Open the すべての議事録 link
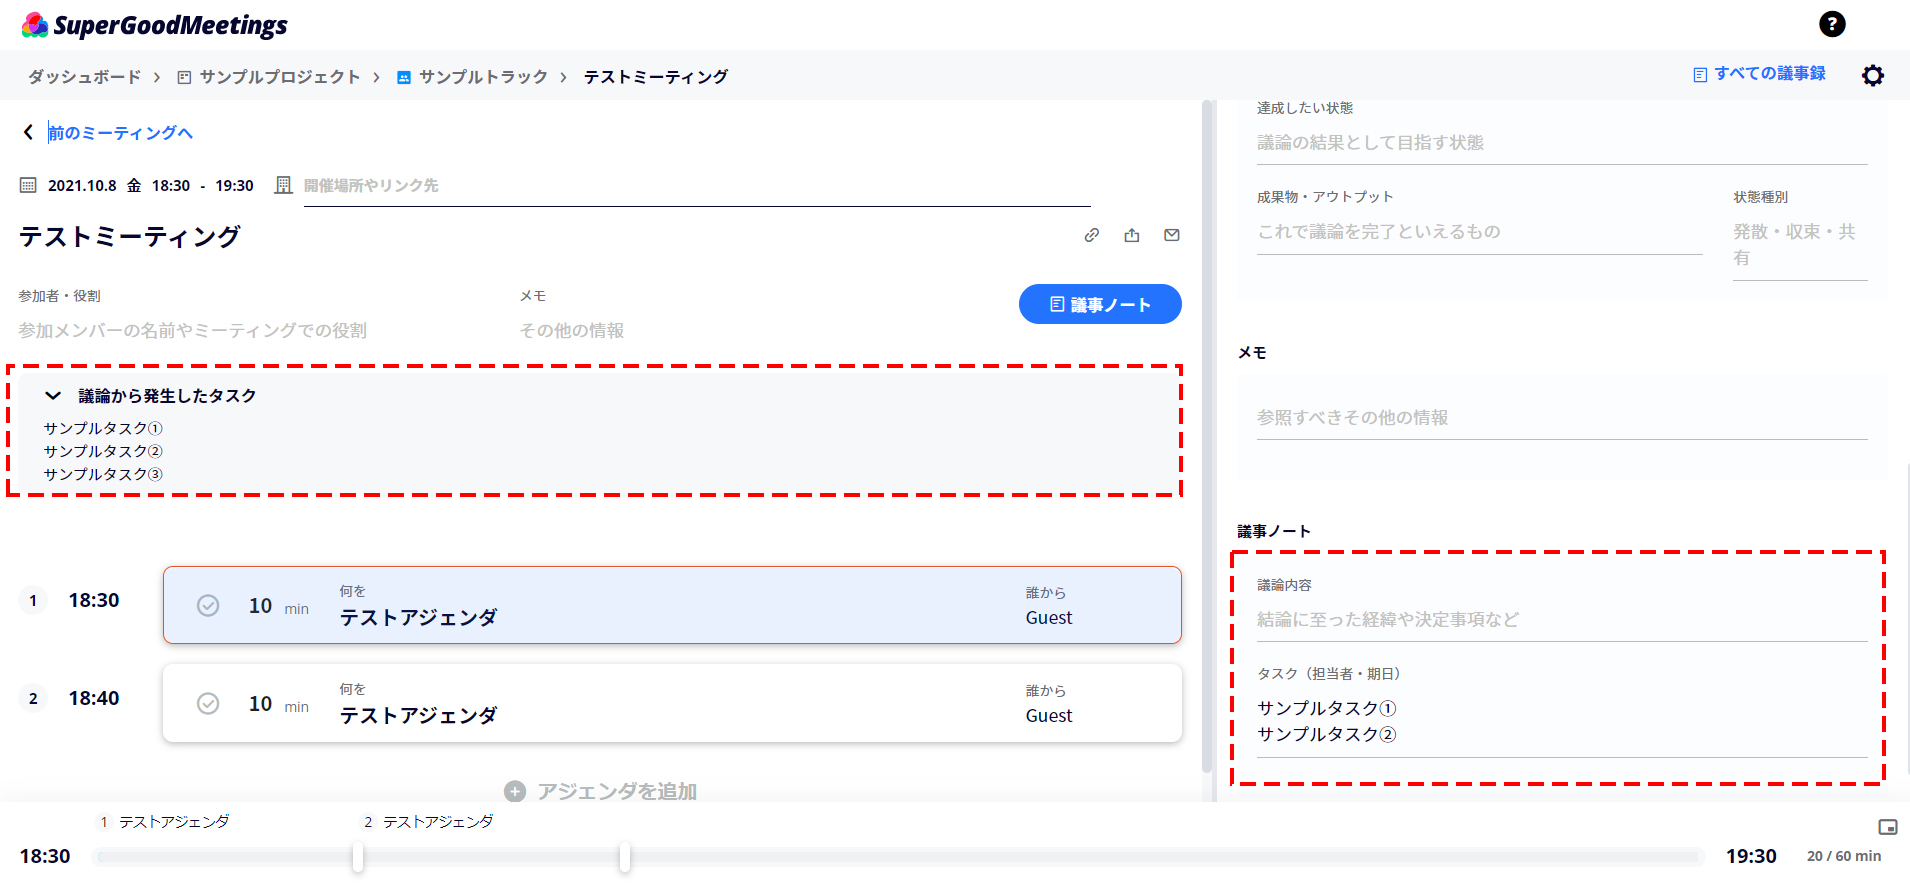 click(x=1759, y=73)
